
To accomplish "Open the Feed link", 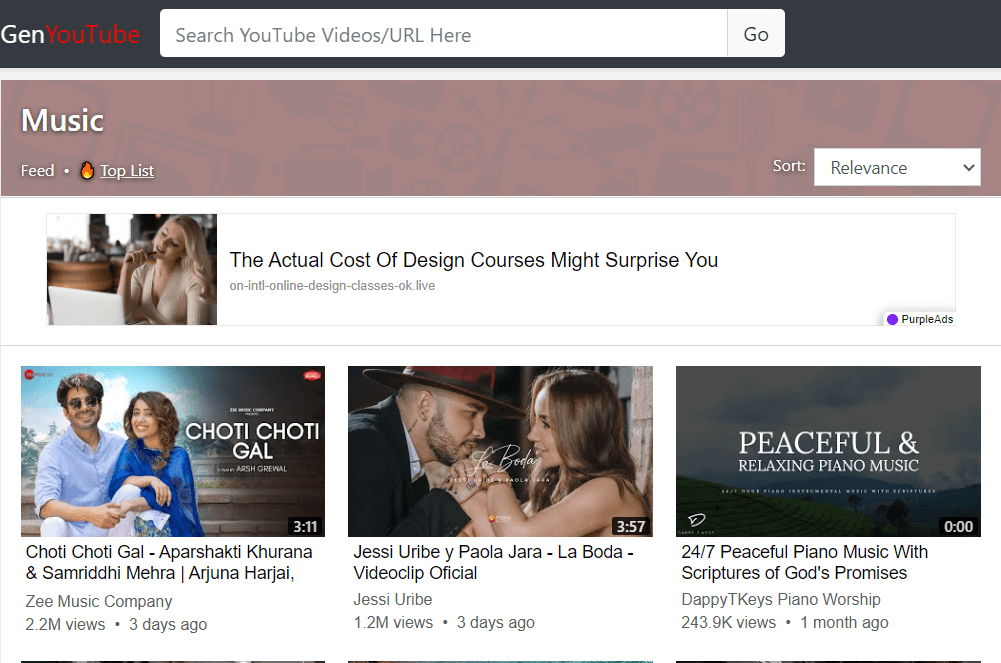I will point(38,170).
